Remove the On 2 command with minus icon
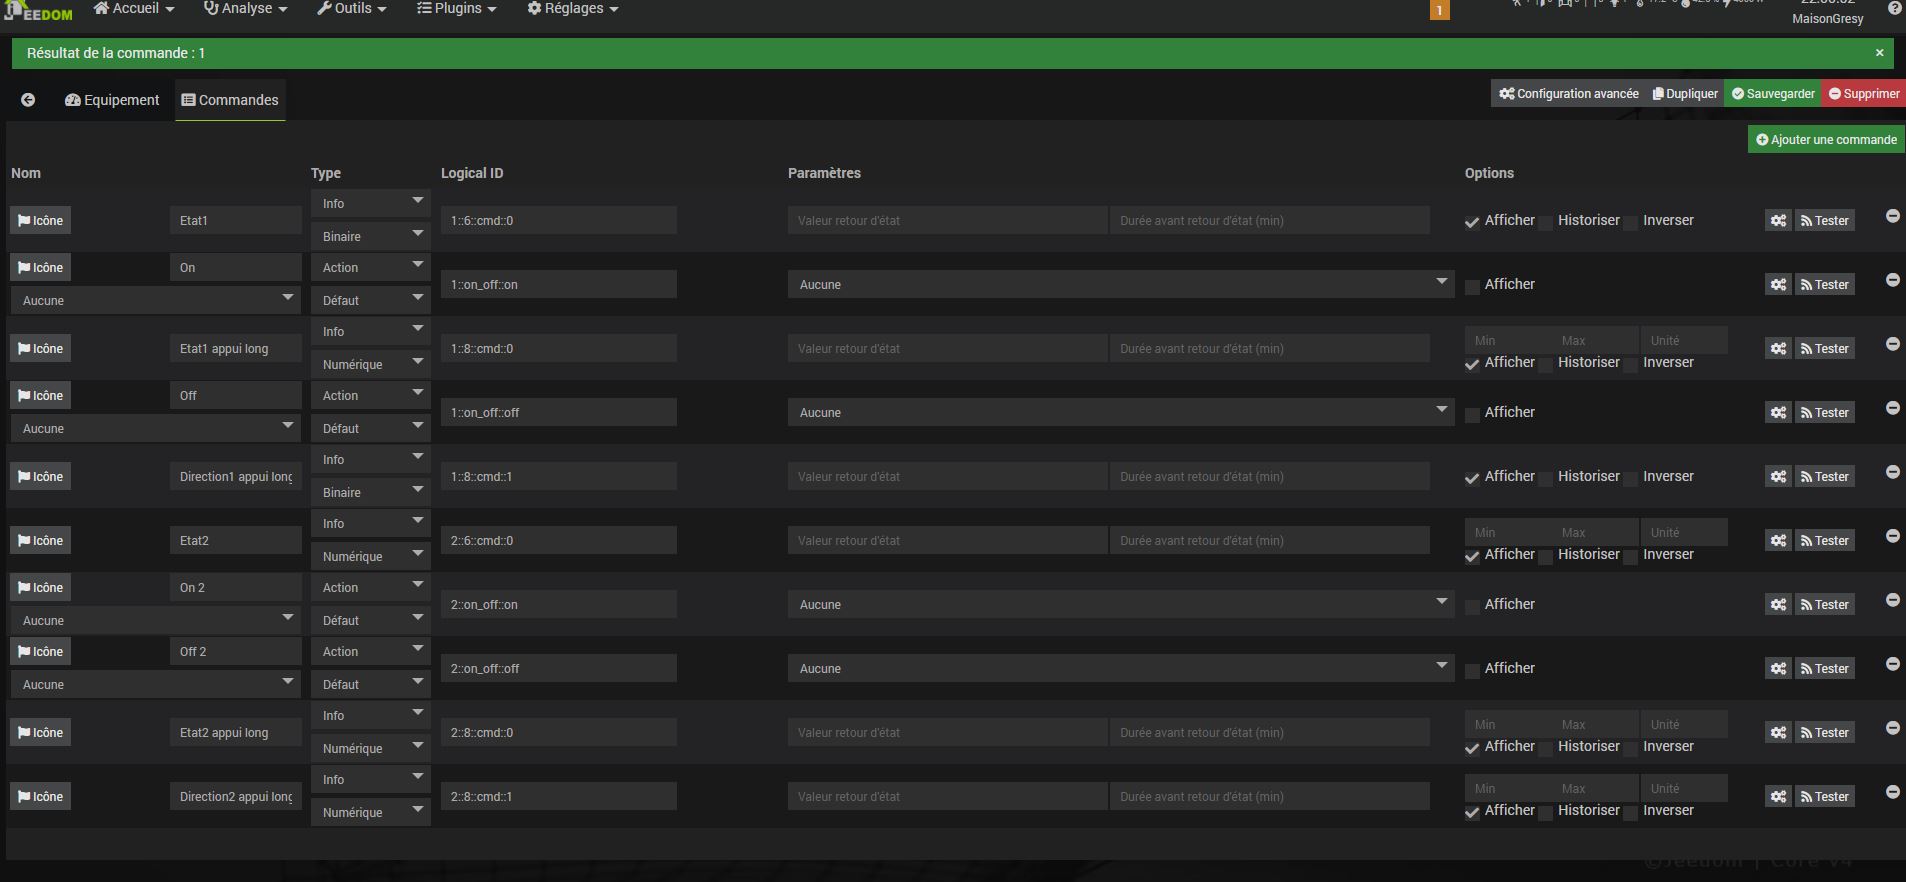Viewport: 1906px width, 882px height. click(1893, 600)
